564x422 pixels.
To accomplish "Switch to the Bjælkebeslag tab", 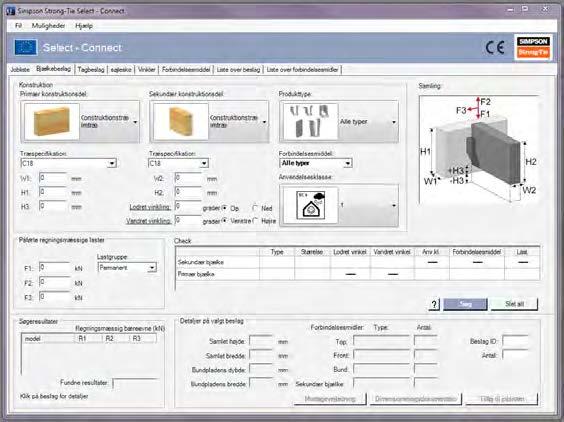I will 53,69.
